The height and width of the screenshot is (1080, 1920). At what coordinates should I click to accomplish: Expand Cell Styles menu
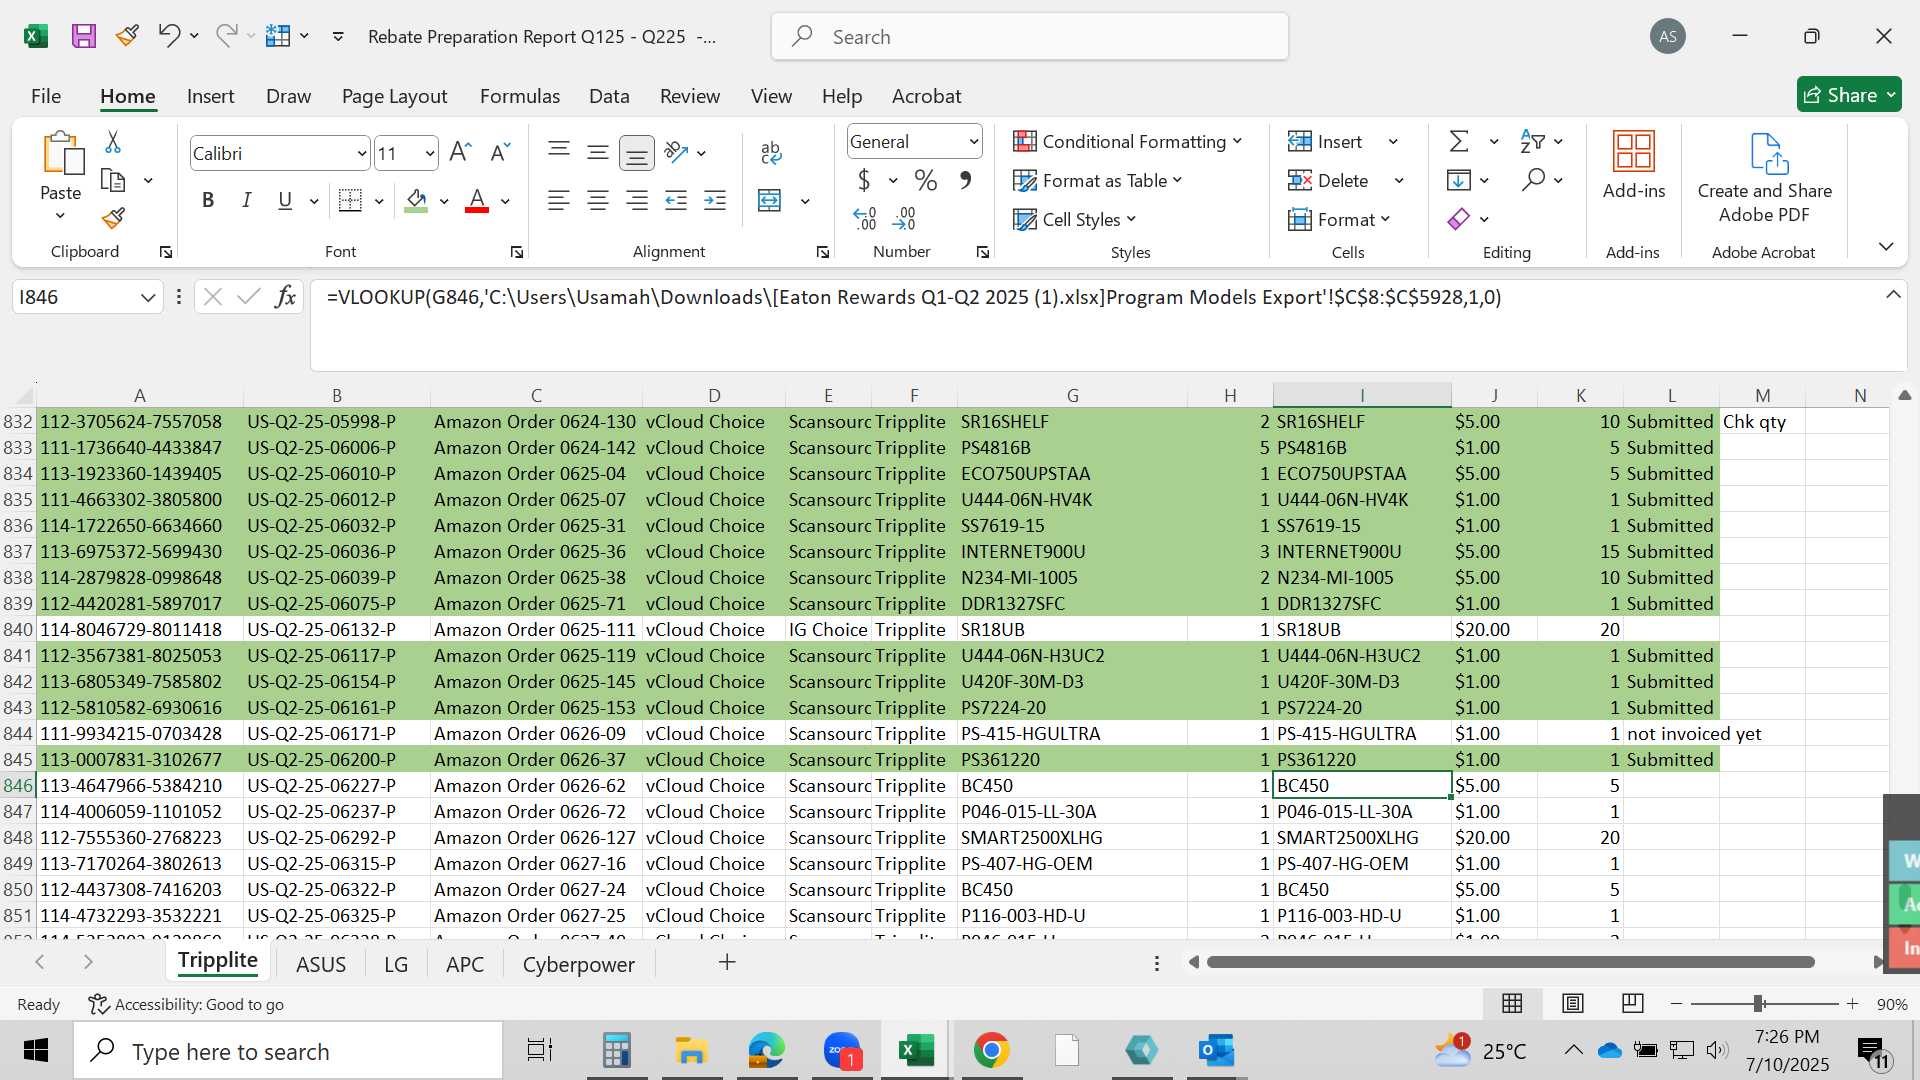tap(1075, 219)
